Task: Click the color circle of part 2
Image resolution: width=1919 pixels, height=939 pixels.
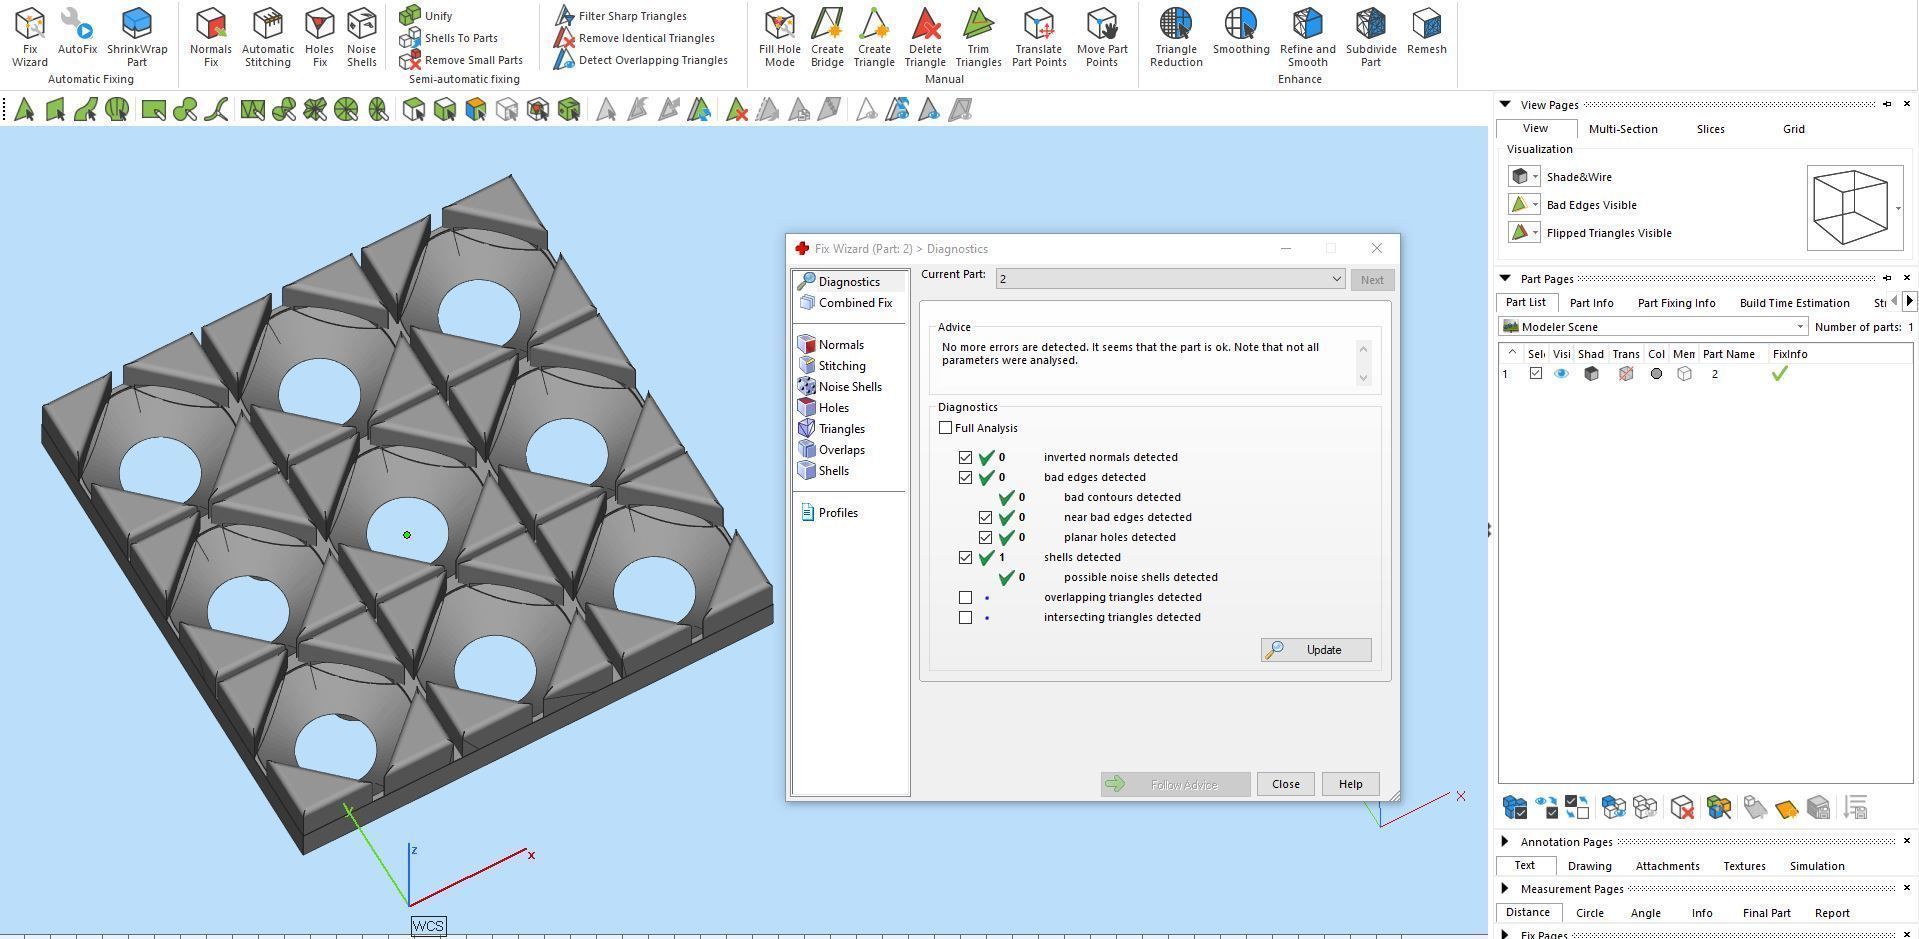Action: click(1656, 374)
